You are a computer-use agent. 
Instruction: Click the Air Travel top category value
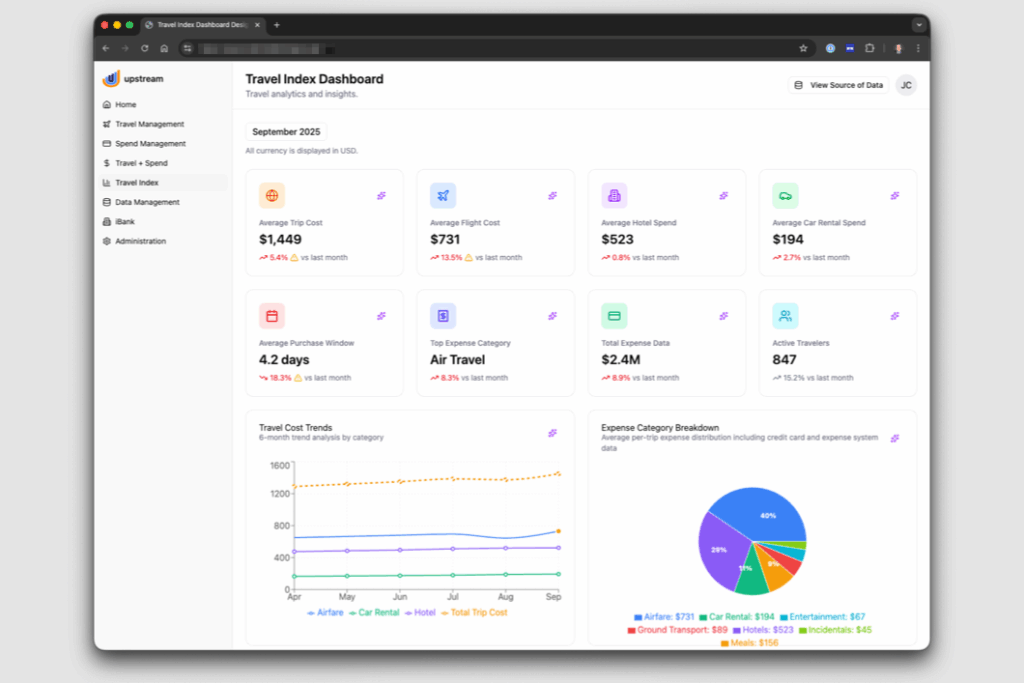tap(457, 360)
